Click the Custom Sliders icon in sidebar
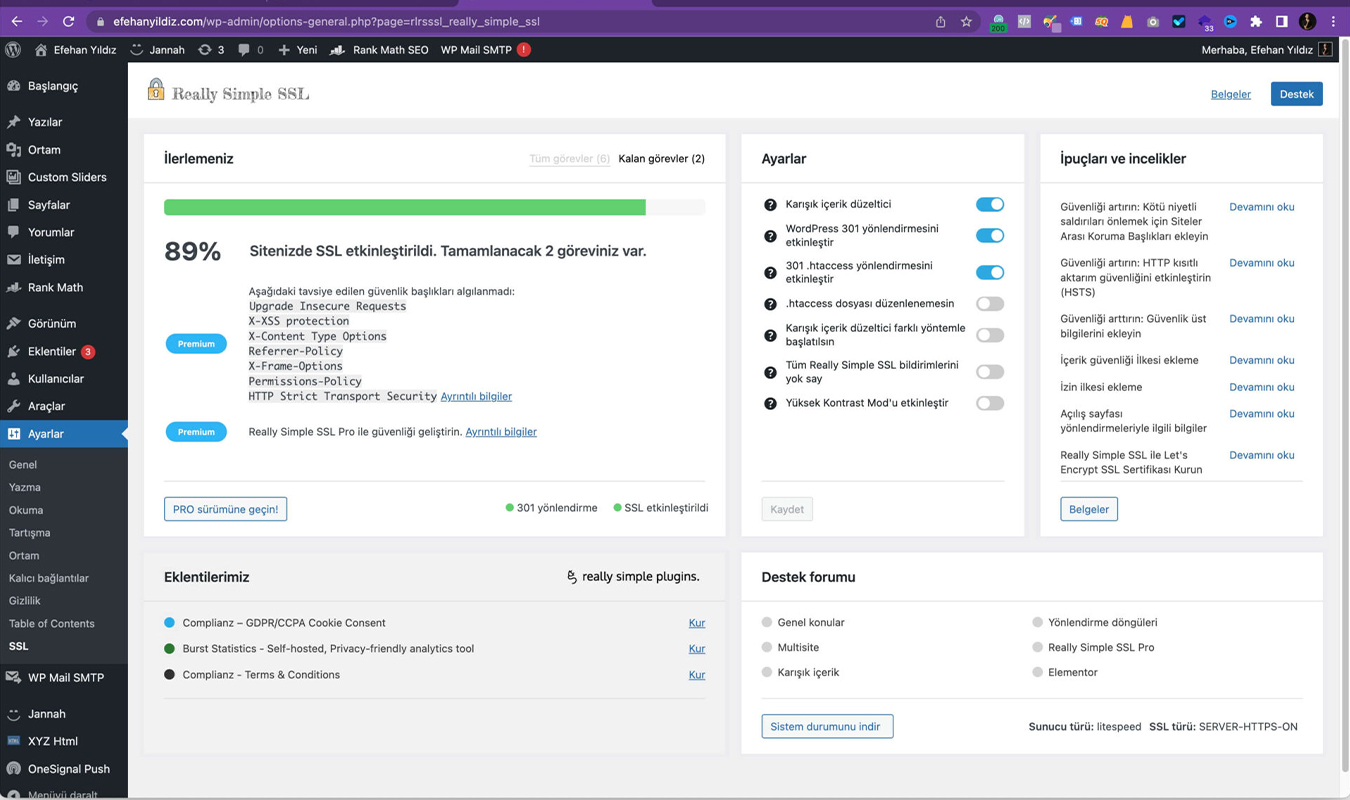Screen dimensions: 1350x800 pos(14,177)
